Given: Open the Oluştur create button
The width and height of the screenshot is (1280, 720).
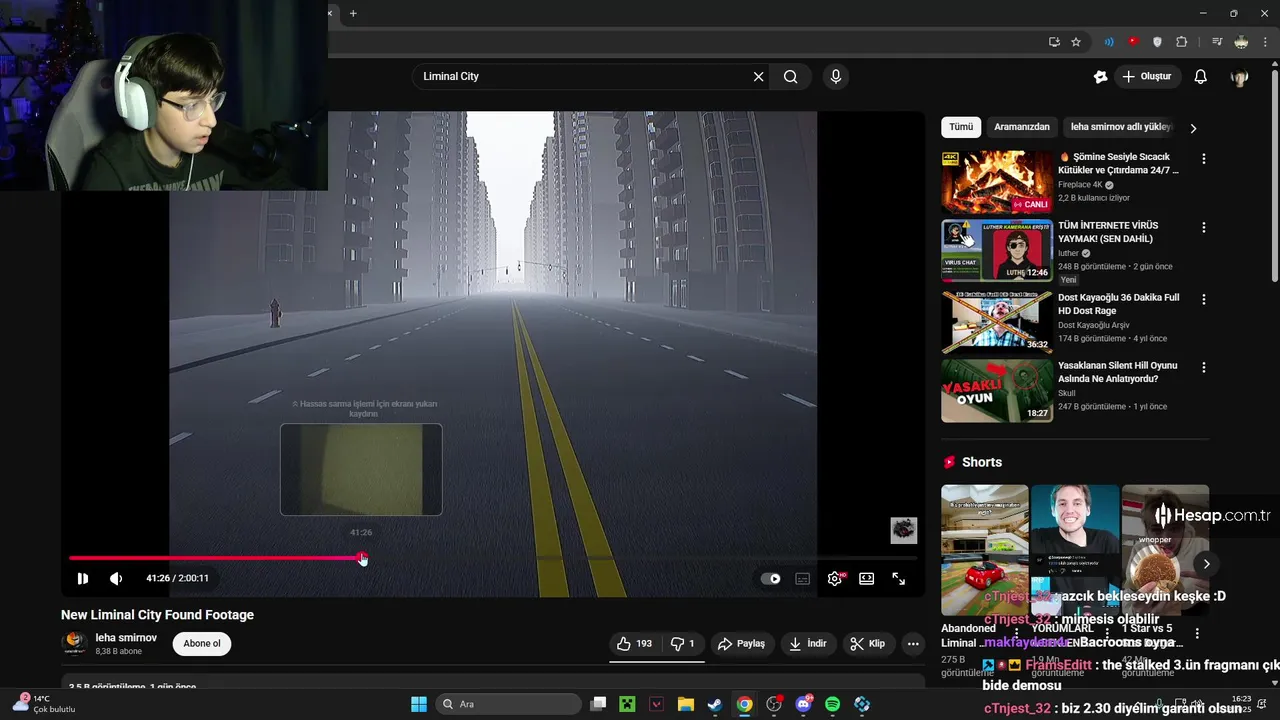Looking at the screenshot, I should (1148, 76).
